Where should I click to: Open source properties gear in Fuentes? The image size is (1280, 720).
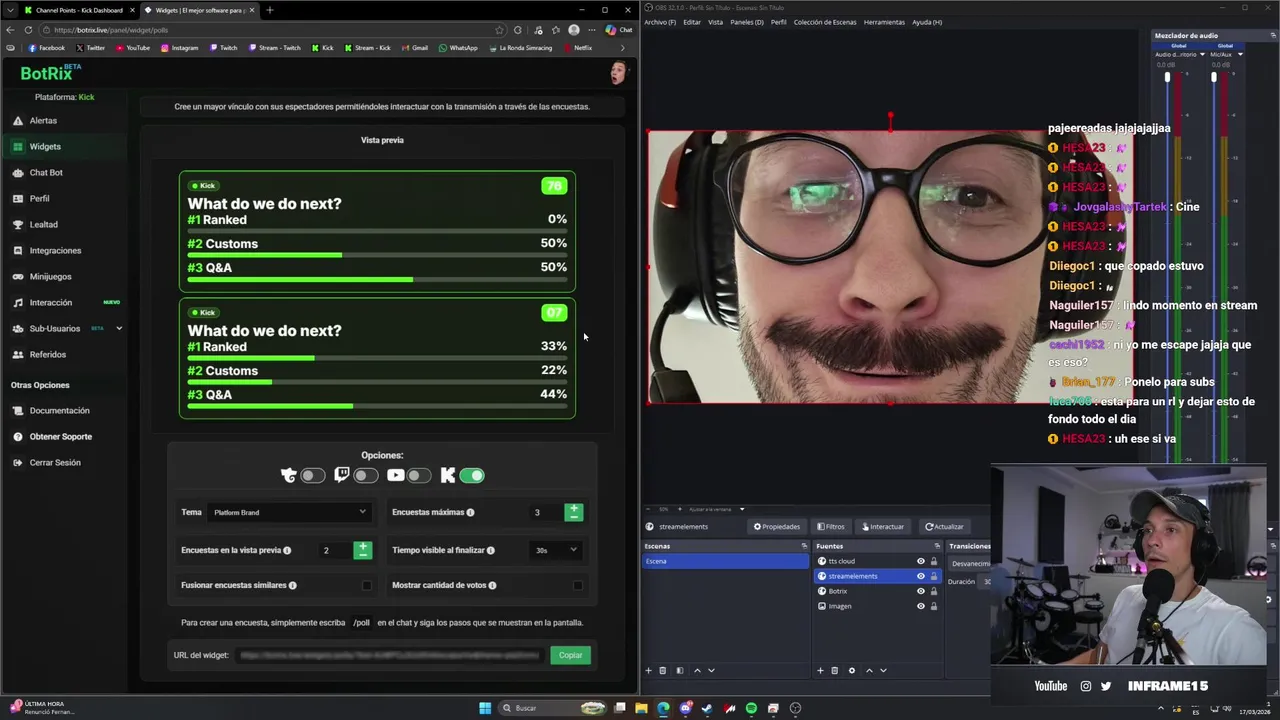click(x=852, y=671)
